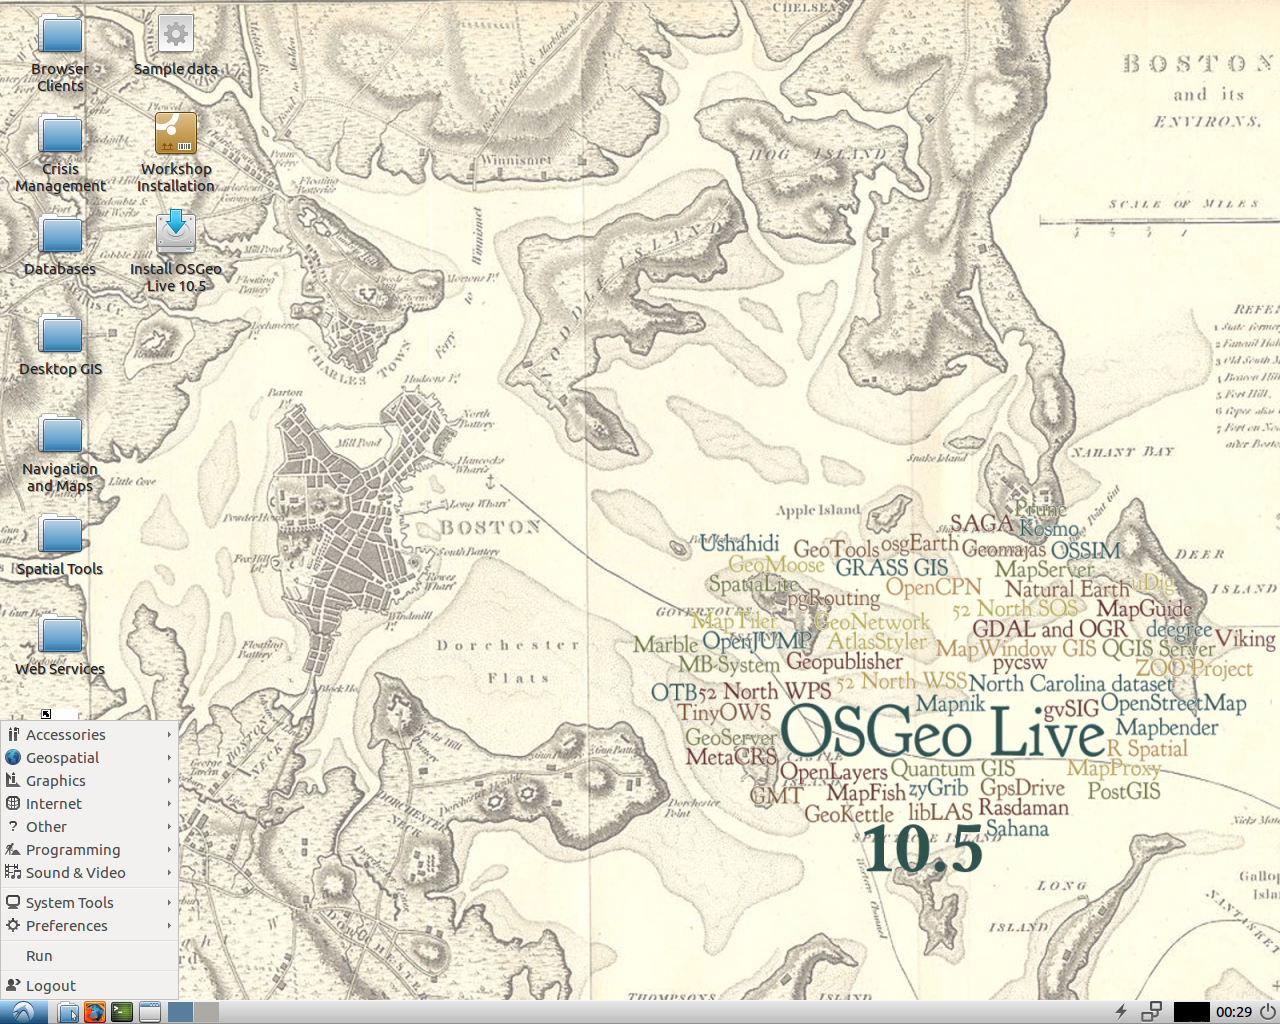Open the network connections tray icon
Viewport: 1280px width, 1024px height.
(1151, 1012)
